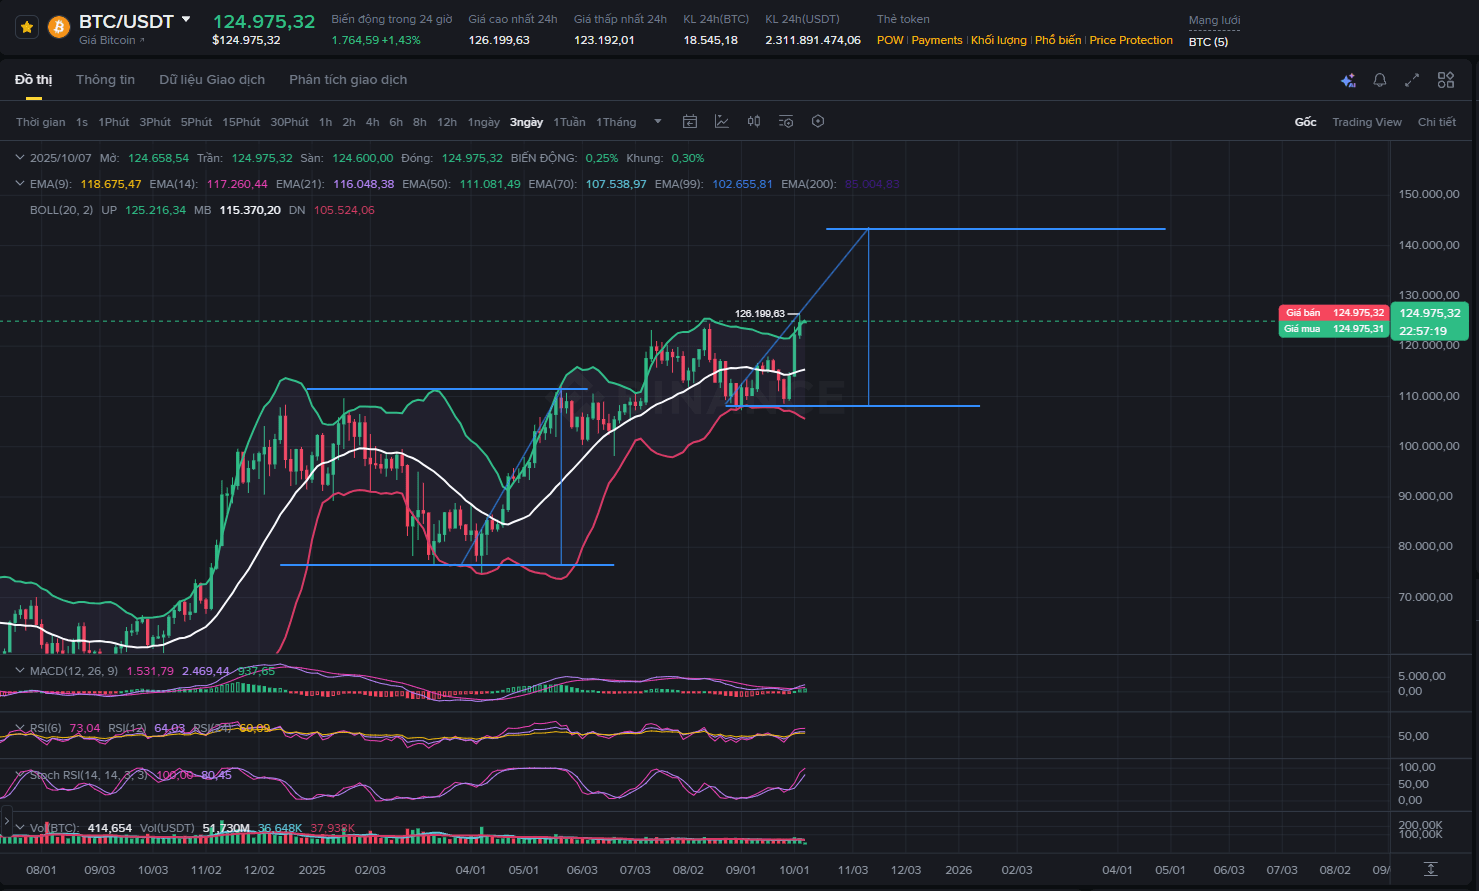Toggle the favorite star for BTC/USDT
The image size is (1479, 891).
click(28, 27)
